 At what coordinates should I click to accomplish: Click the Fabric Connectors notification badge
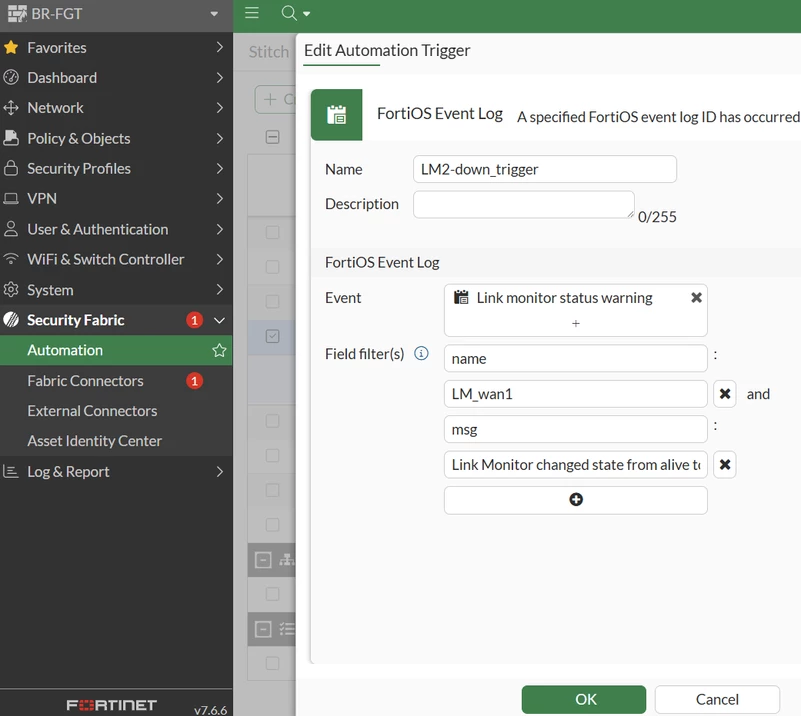click(x=194, y=381)
